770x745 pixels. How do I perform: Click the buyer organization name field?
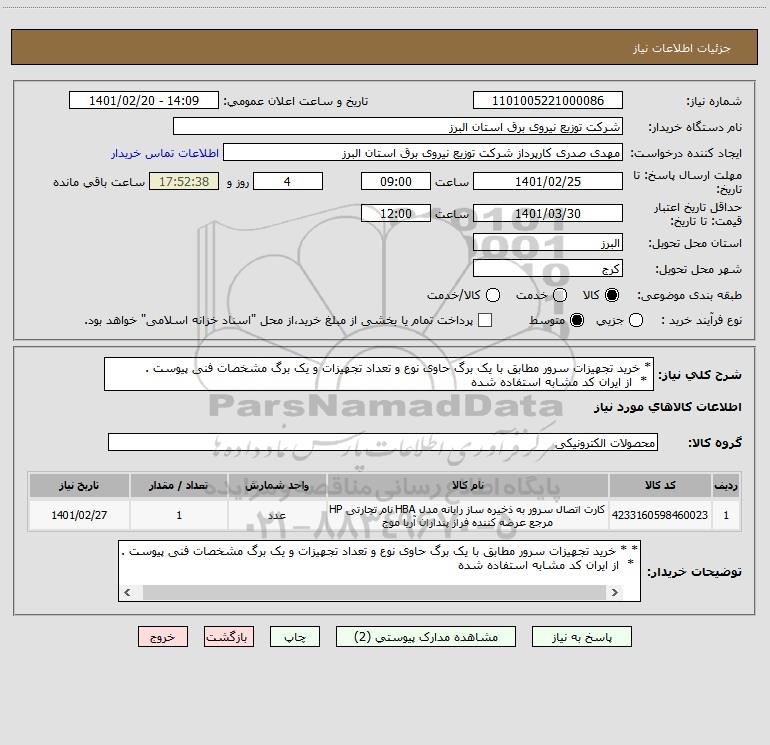coord(398,126)
